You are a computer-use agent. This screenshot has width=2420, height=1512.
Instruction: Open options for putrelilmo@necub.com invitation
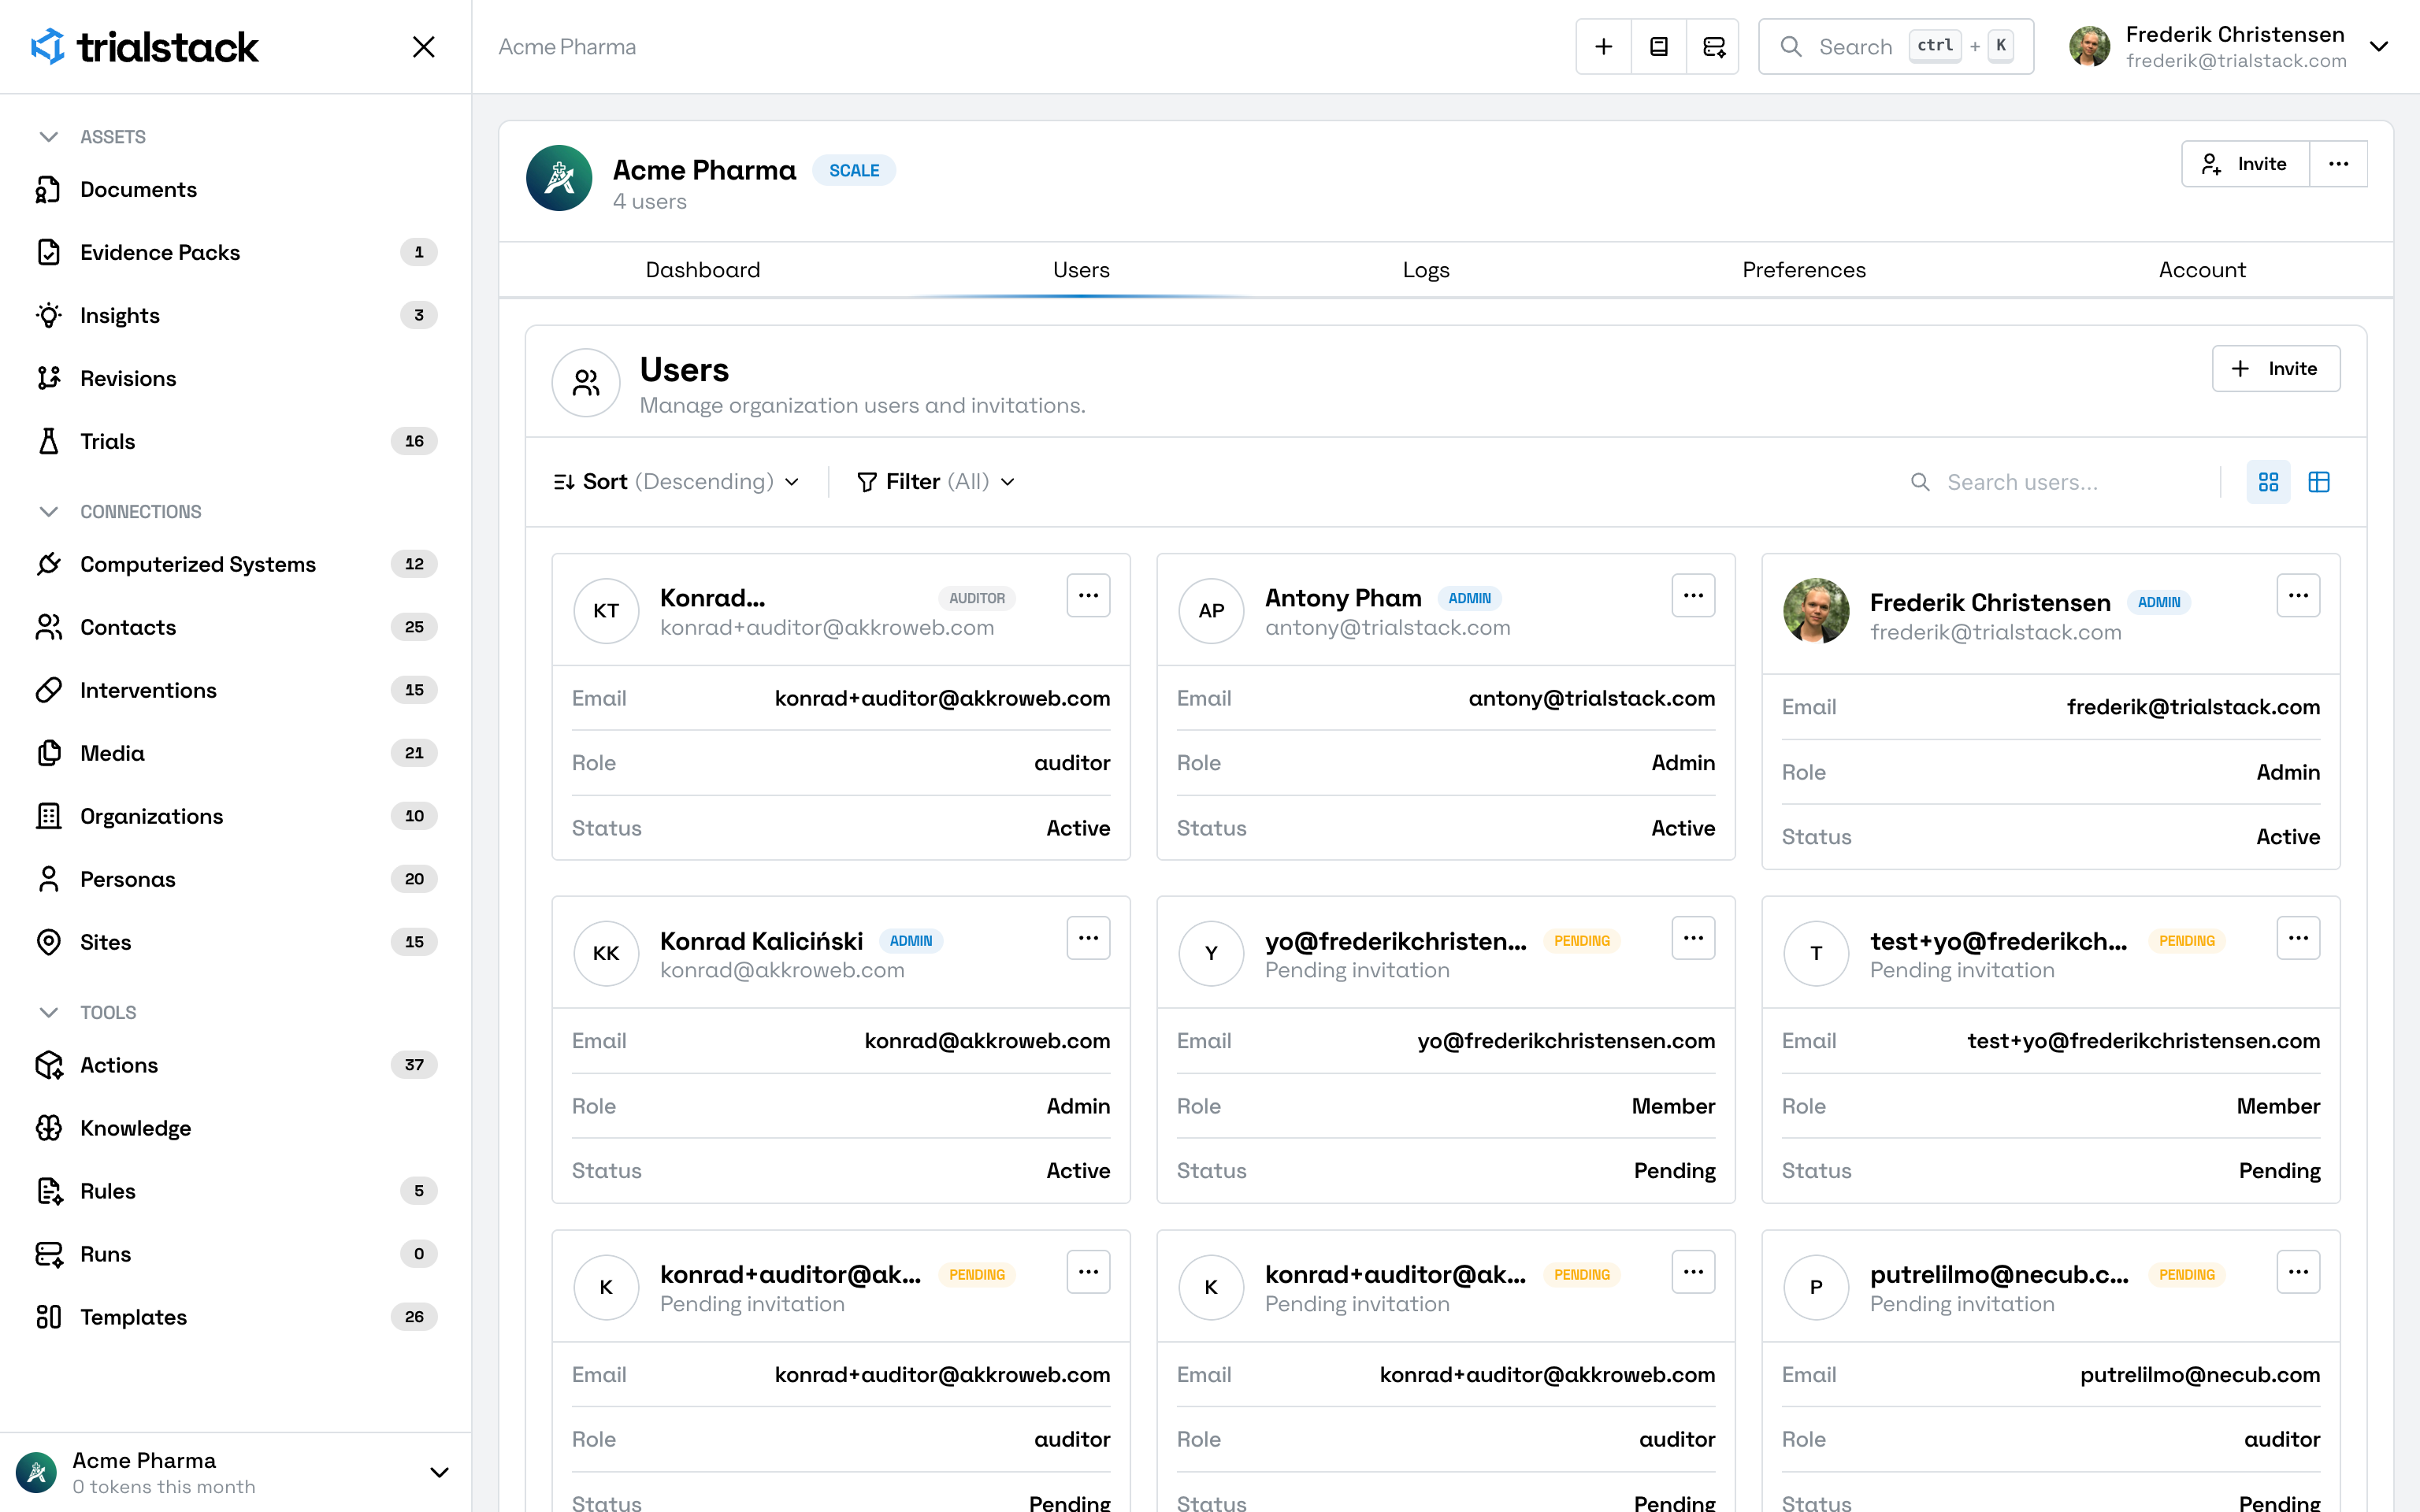pos(2298,1272)
